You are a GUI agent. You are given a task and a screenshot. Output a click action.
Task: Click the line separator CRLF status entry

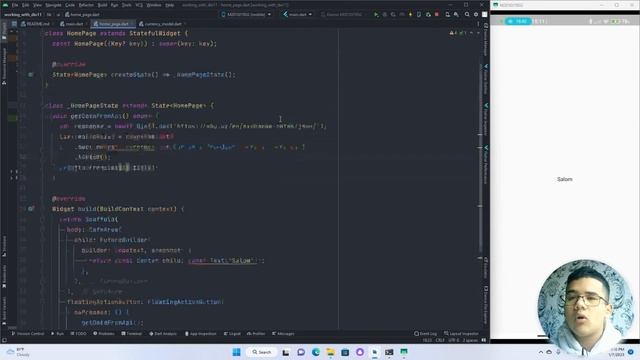(x=440, y=340)
